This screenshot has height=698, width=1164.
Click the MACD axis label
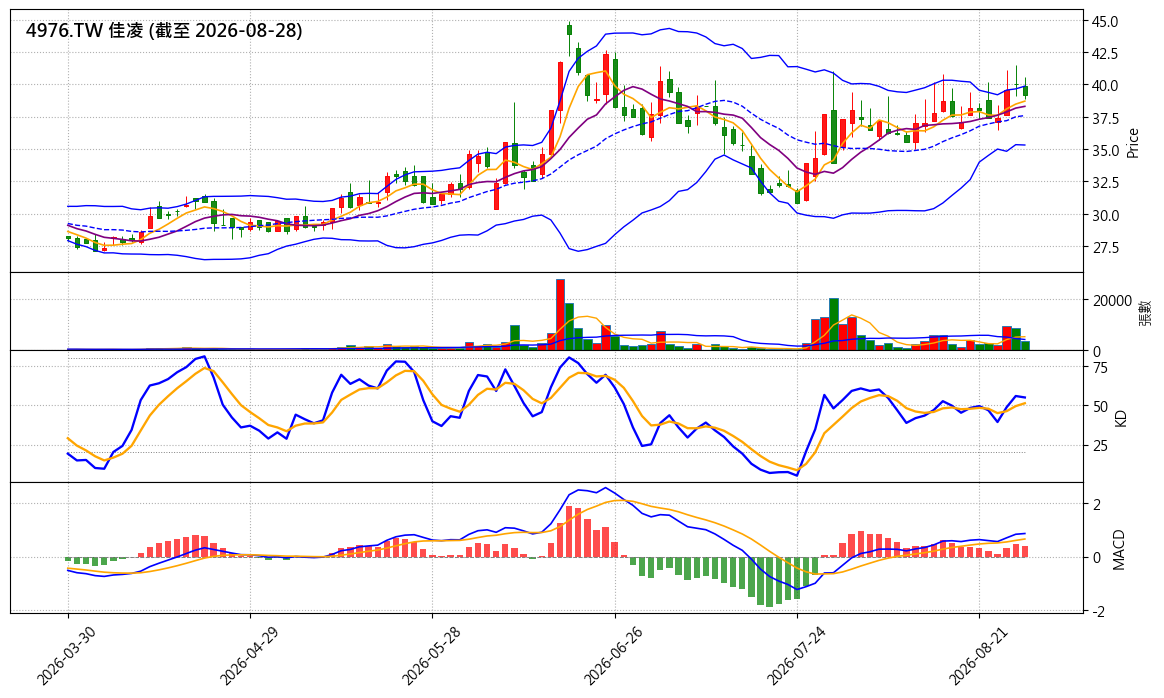coord(1119,550)
